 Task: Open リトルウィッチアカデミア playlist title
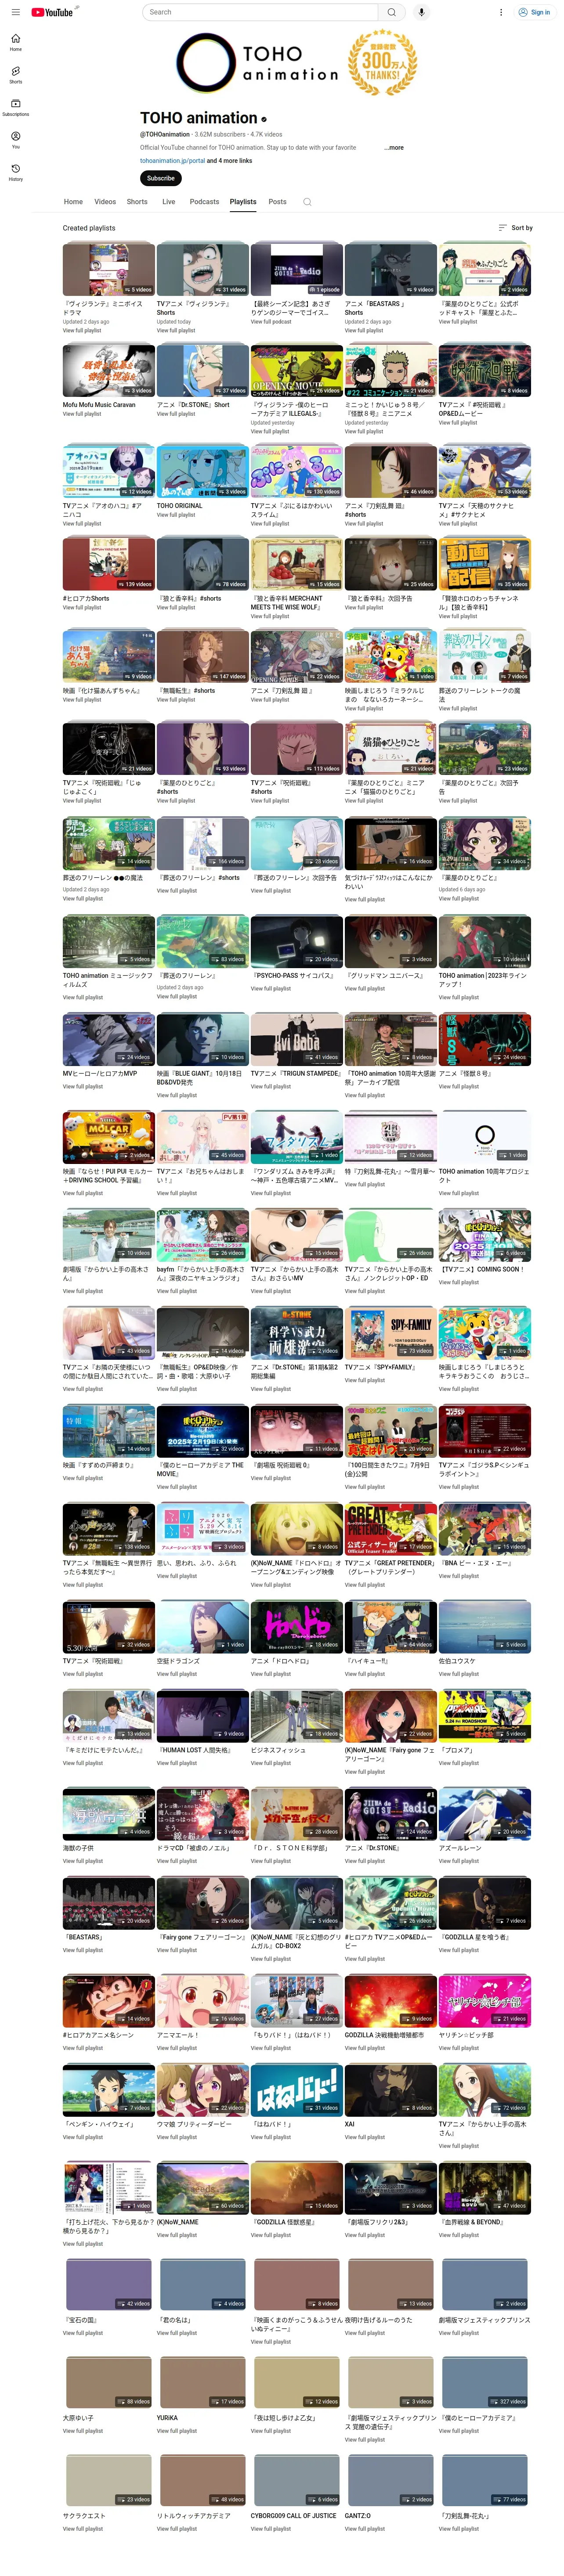194,2515
